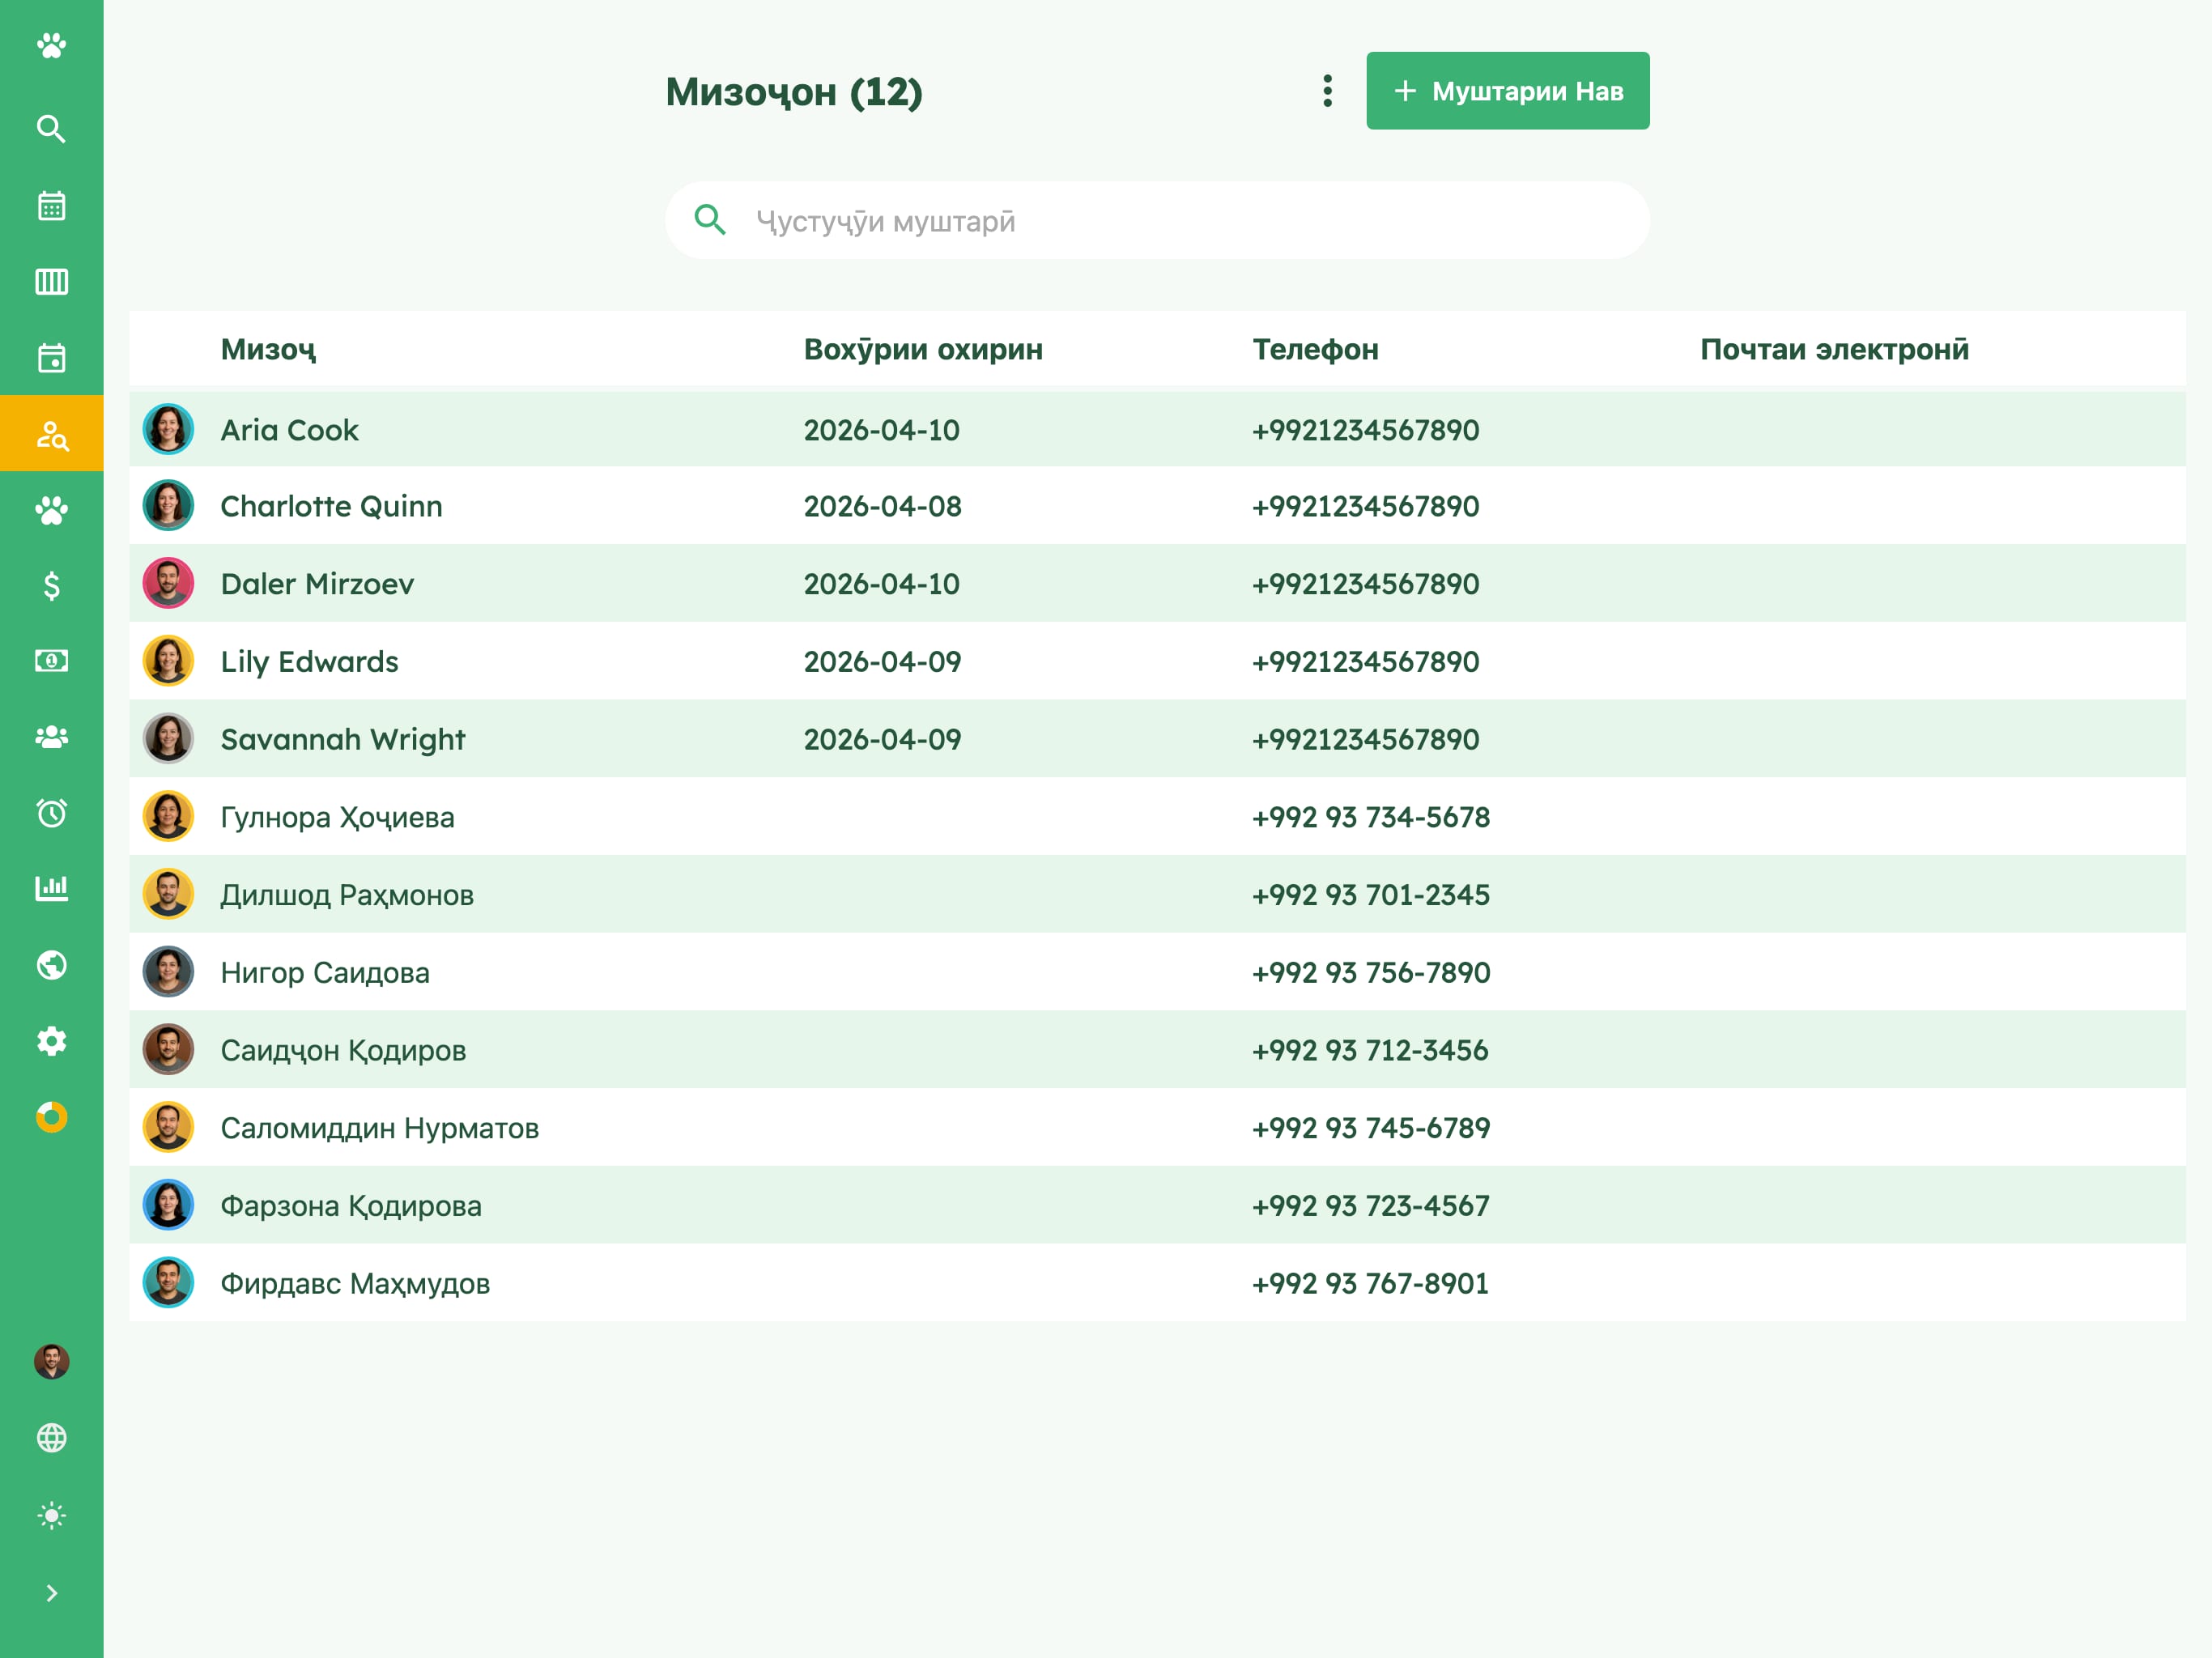Click phone +992 93 712-3456

click(x=1370, y=1051)
